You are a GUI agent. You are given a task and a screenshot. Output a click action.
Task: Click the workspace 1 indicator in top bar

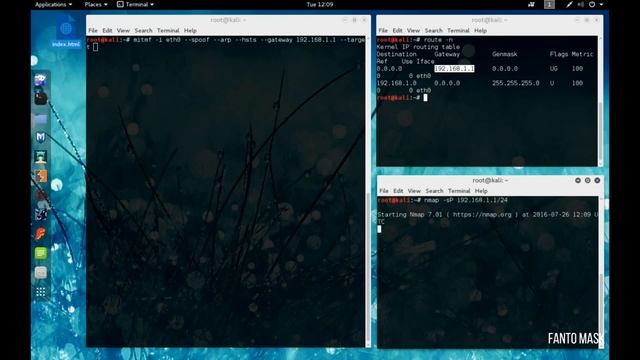click(x=549, y=4)
